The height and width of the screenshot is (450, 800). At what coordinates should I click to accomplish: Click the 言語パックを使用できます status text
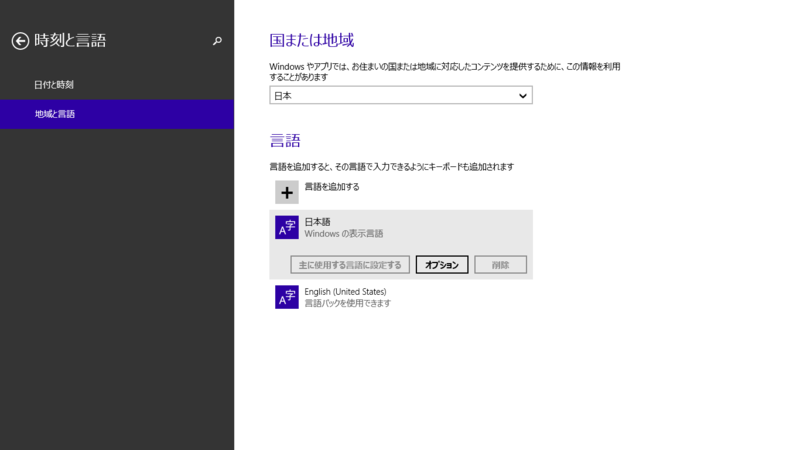(347, 303)
